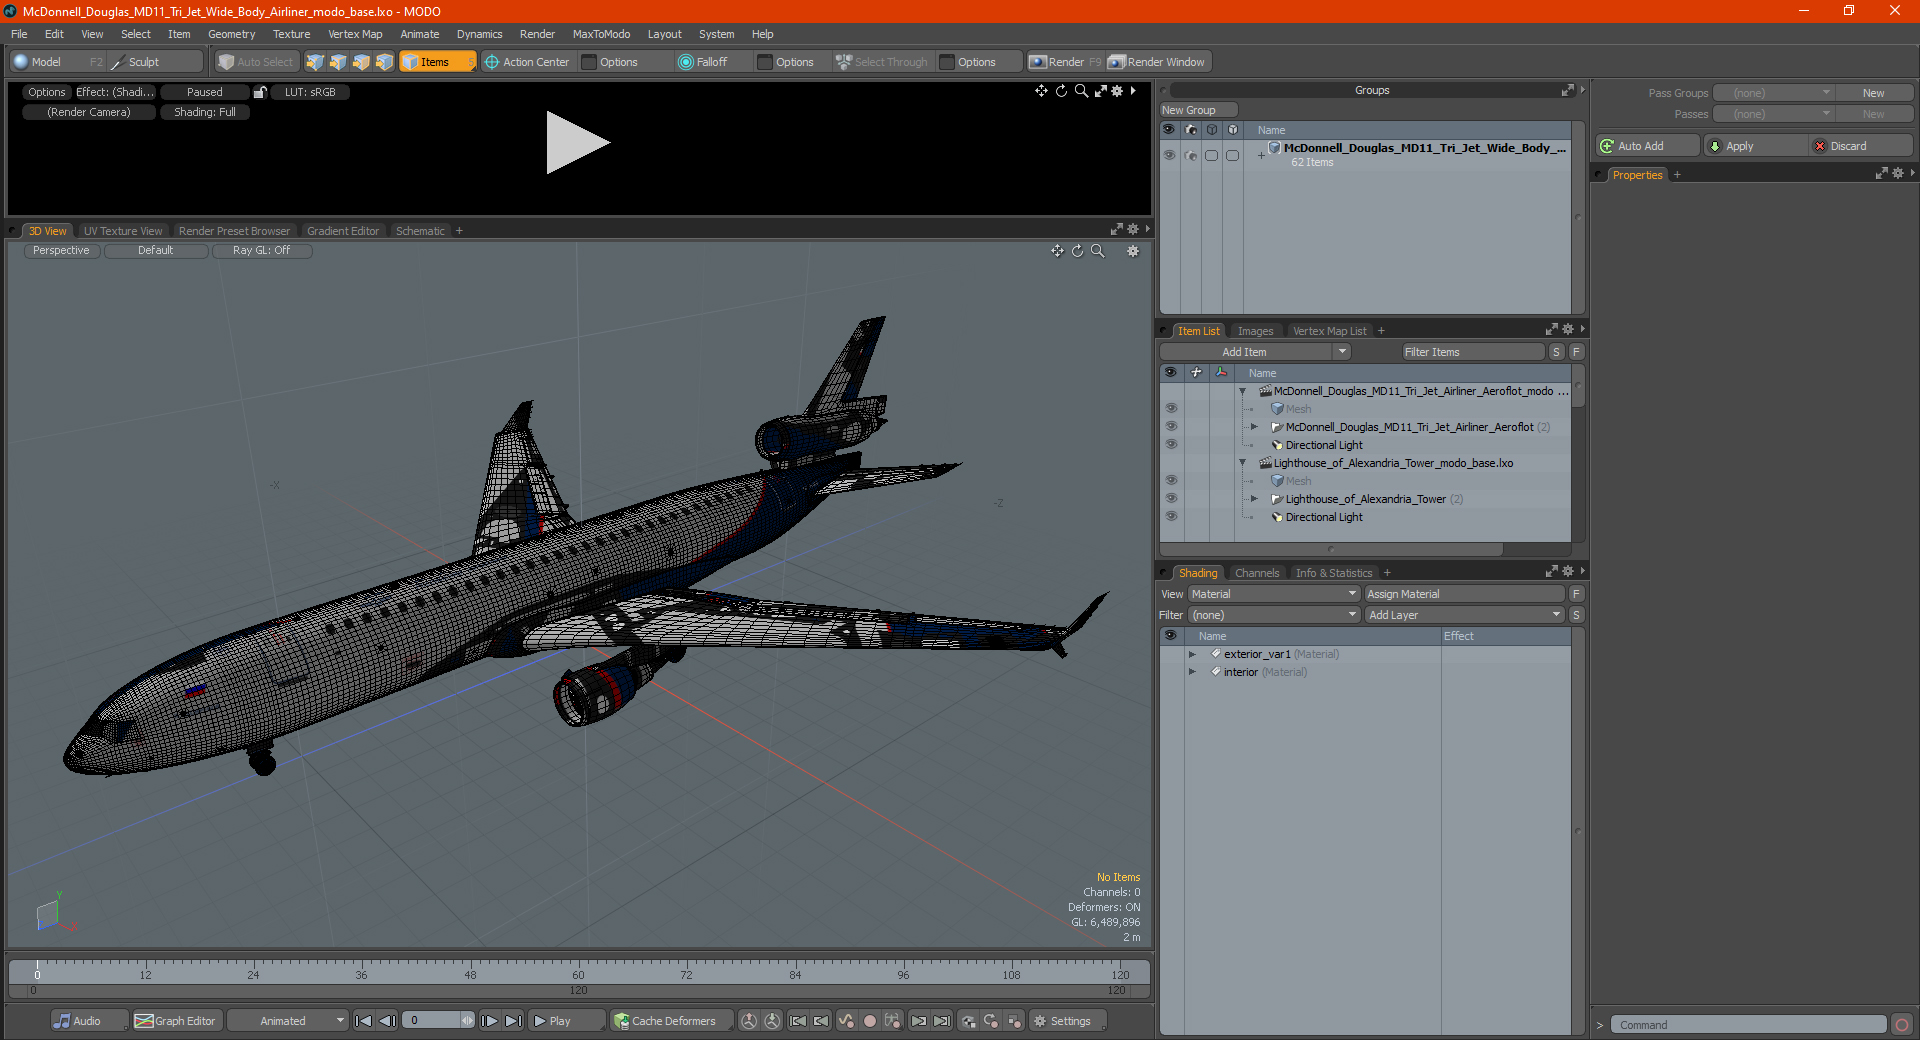Expand interior material

[1192, 672]
